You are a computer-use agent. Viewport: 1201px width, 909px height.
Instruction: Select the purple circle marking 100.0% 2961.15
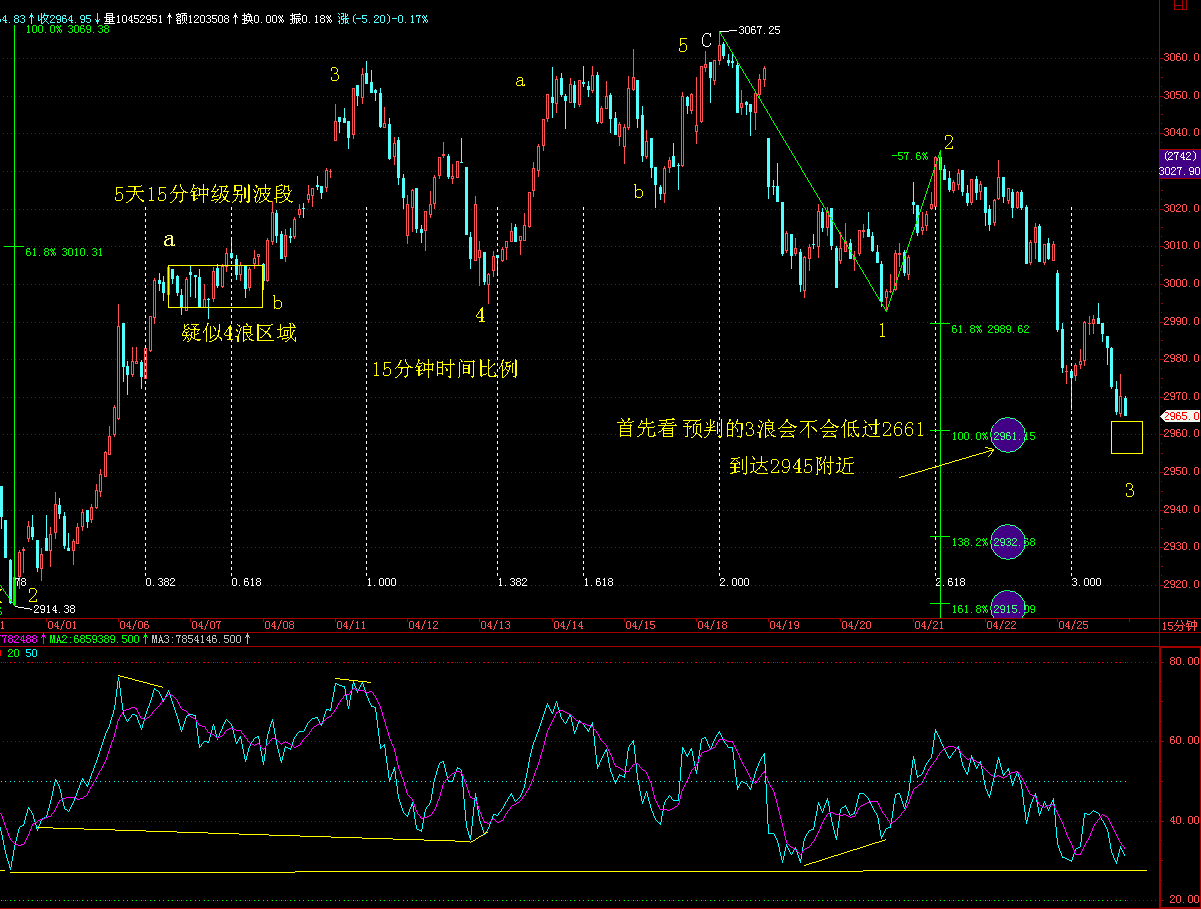point(1007,435)
